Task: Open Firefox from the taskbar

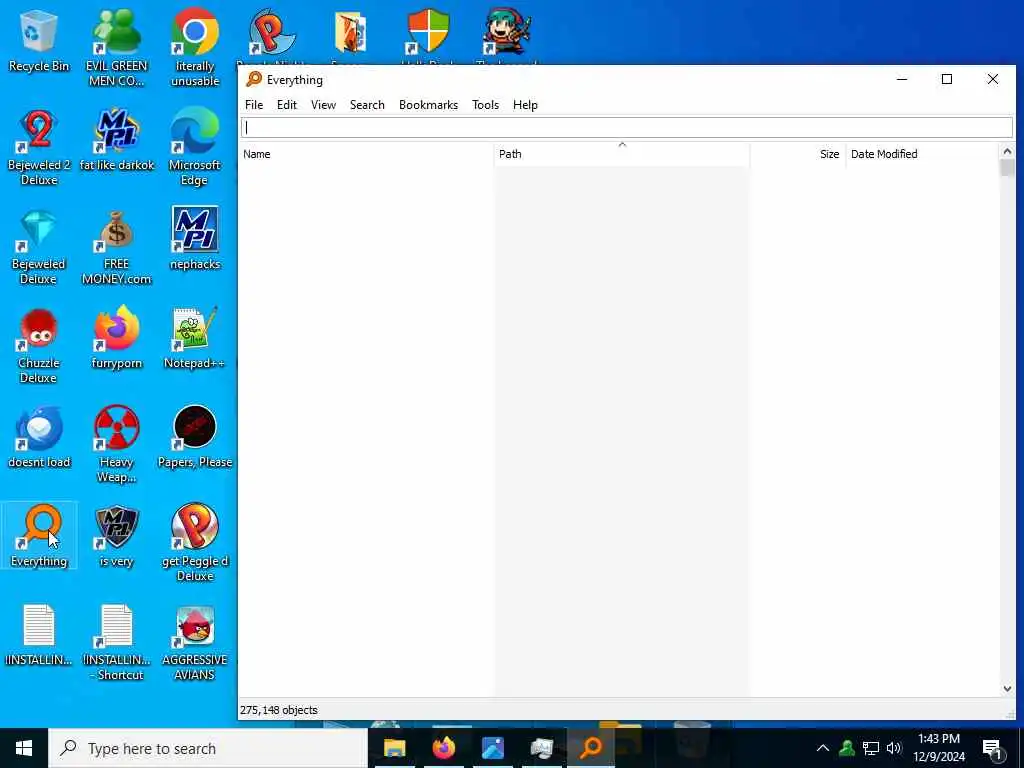Action: tap(443, 748)
